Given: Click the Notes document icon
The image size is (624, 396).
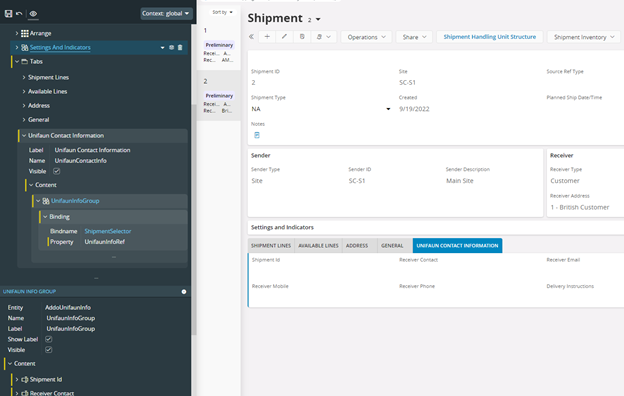Looking at the screenshot, I should 257,135.
